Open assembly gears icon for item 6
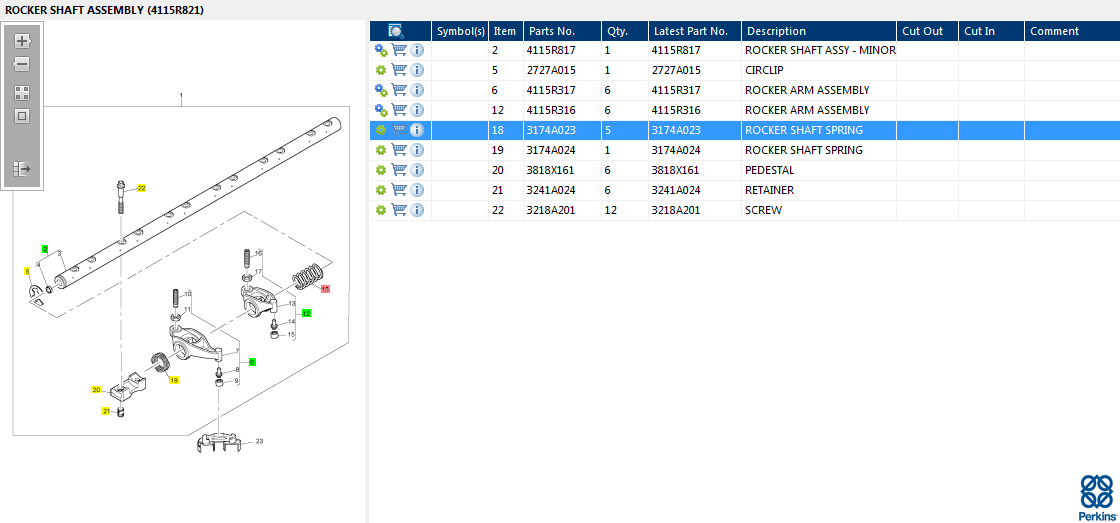Viewport: 1120px width, 523px height. [x=381, y=90]
